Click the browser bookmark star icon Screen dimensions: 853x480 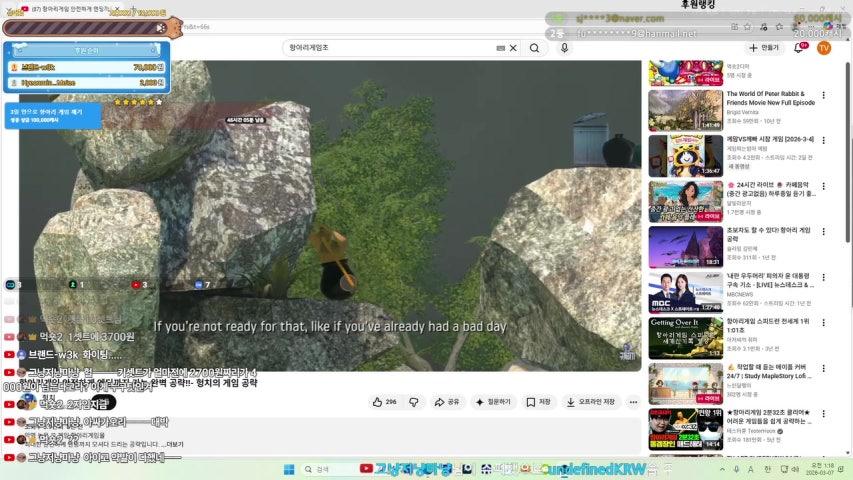pos(747,27)
